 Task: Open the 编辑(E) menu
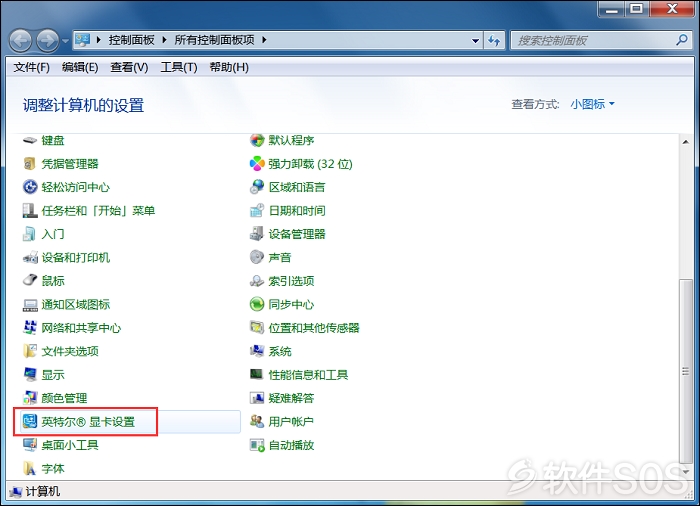tap(80, 67)
